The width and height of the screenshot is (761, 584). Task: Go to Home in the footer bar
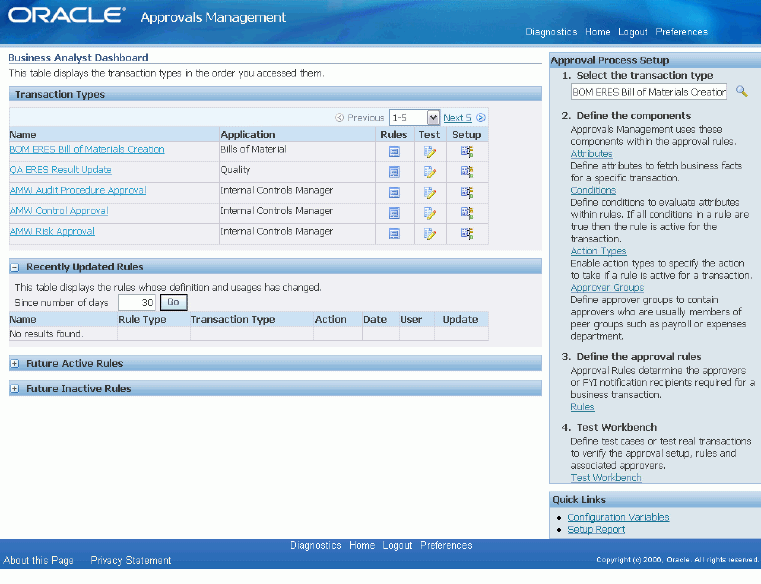(x=362, y=546)
